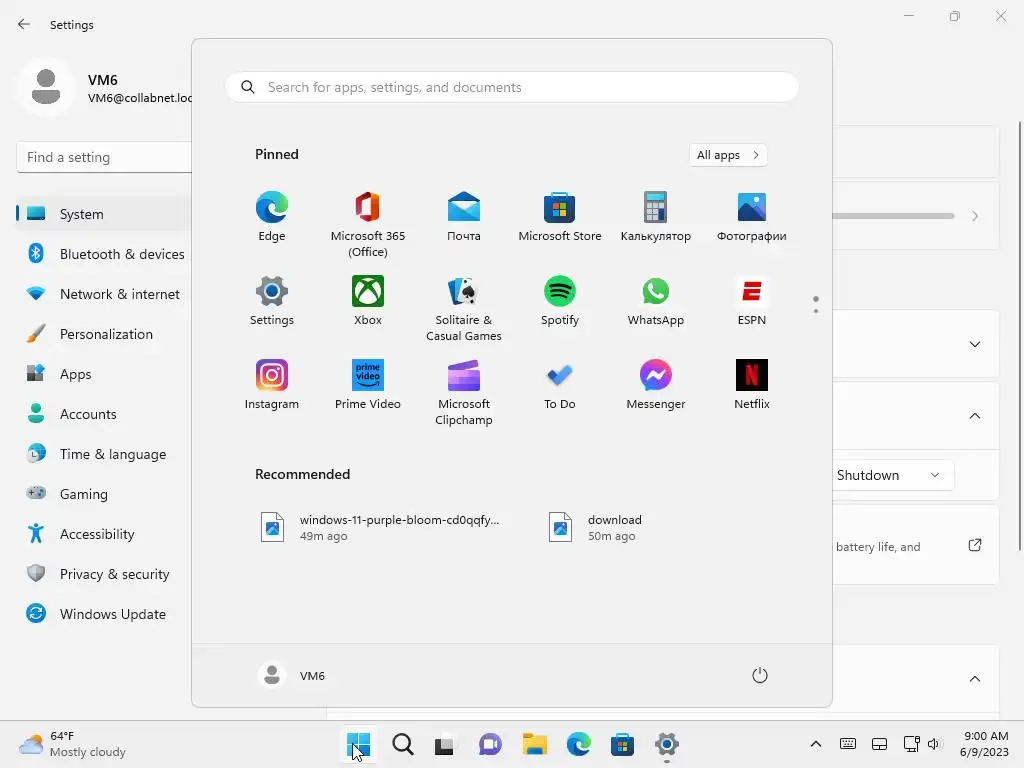Collapse the section above the Shutdown dropdown
Viewport: 1024px width, 768px height.
coord(974,416)
